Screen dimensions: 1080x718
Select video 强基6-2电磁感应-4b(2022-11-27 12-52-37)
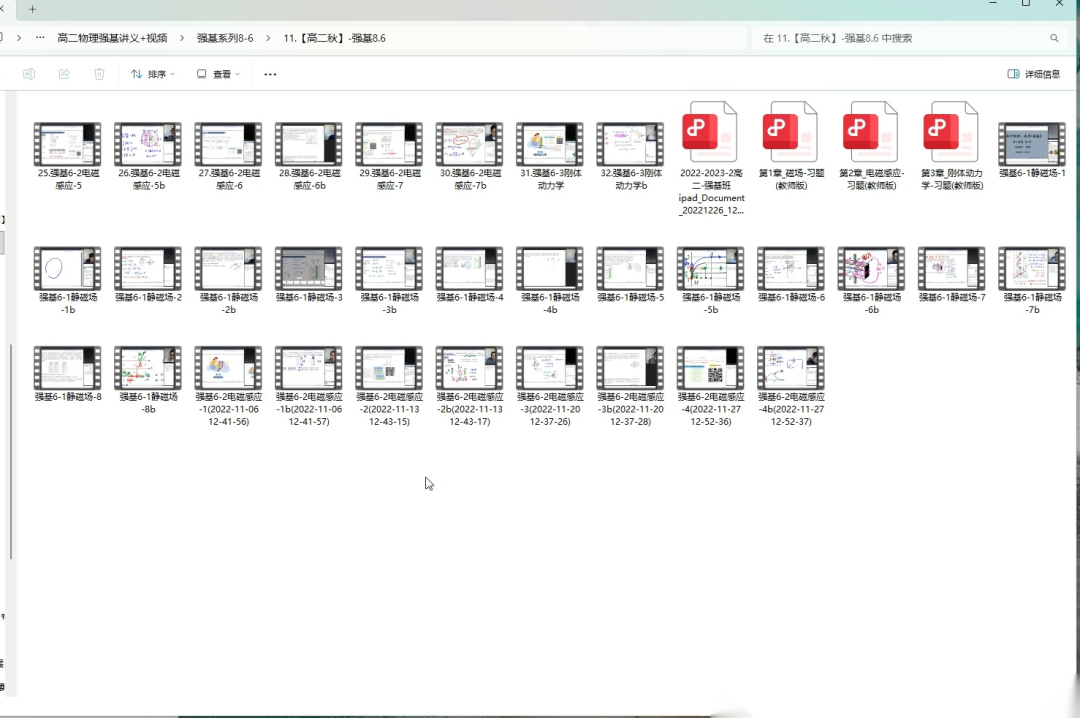point(790,368)
